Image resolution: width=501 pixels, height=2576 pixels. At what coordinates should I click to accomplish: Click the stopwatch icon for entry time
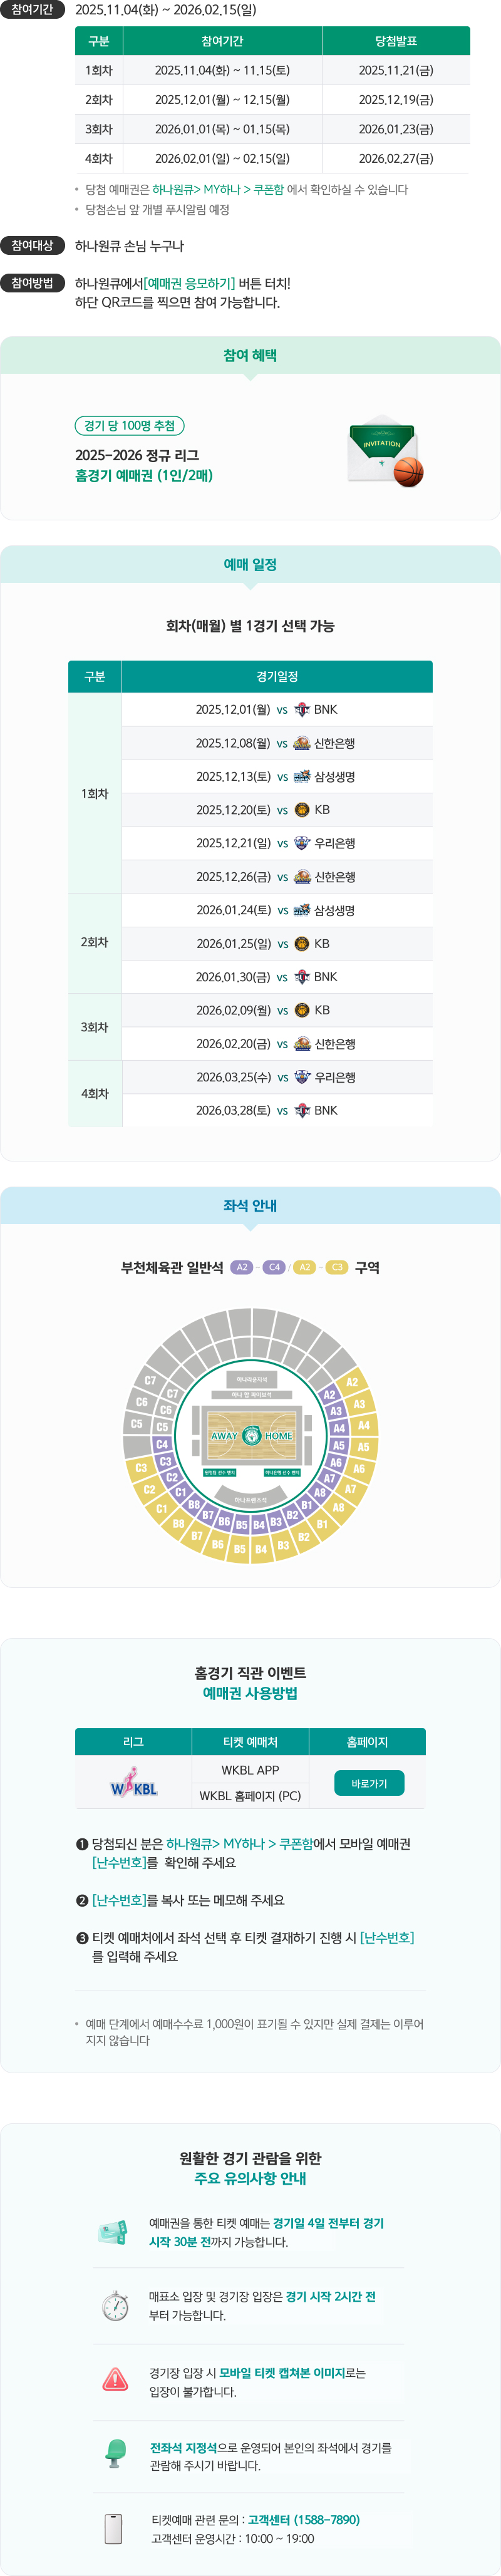(115, 2305)
